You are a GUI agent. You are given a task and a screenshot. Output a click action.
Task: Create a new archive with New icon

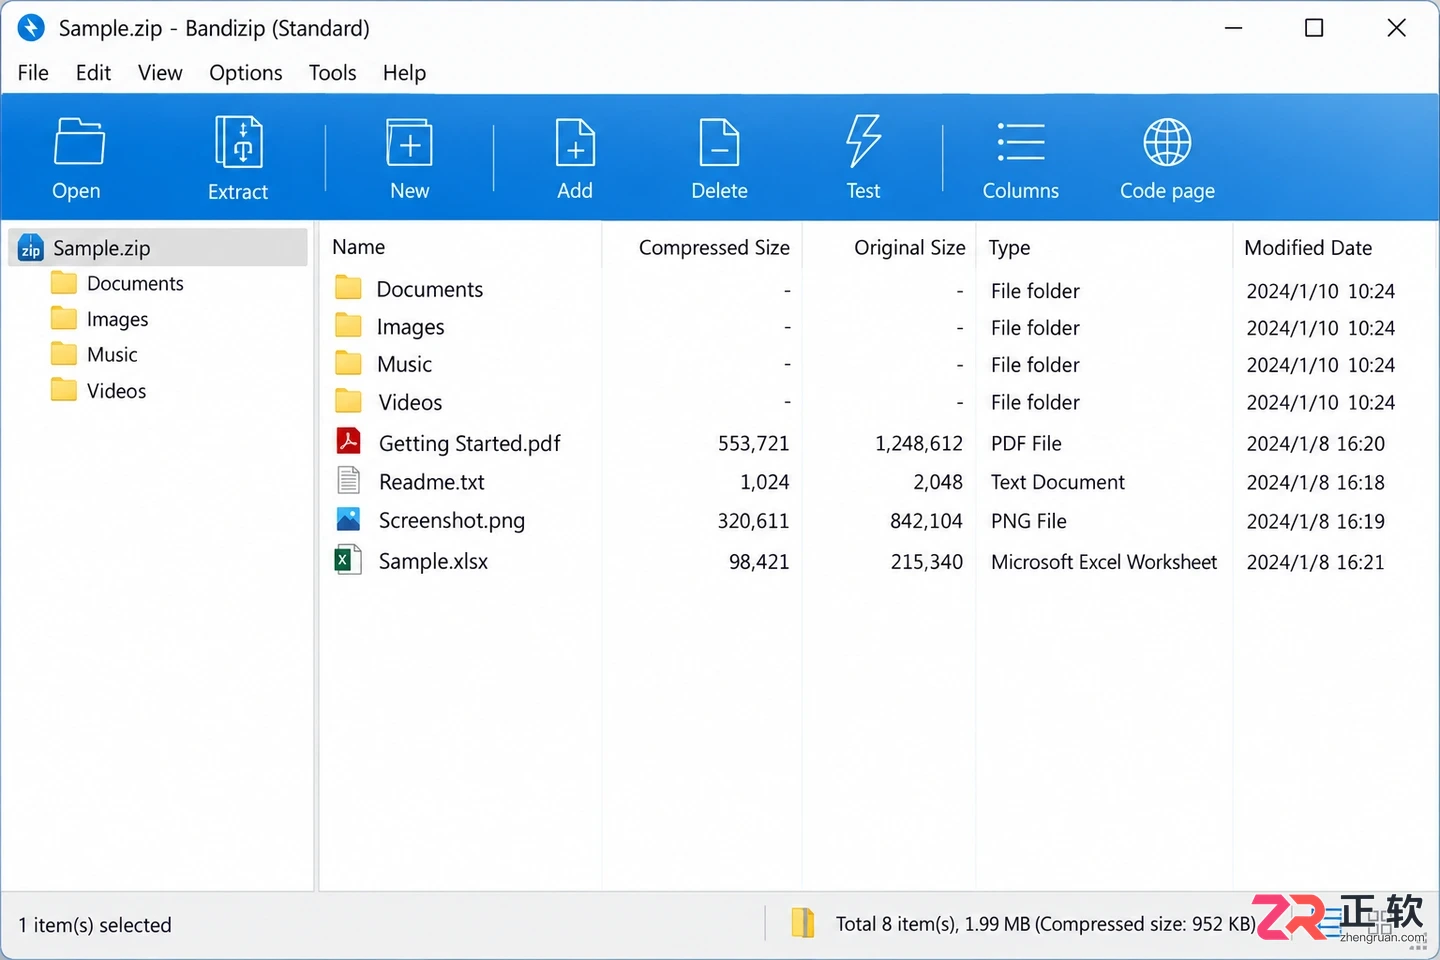click(x=409, y=142)
